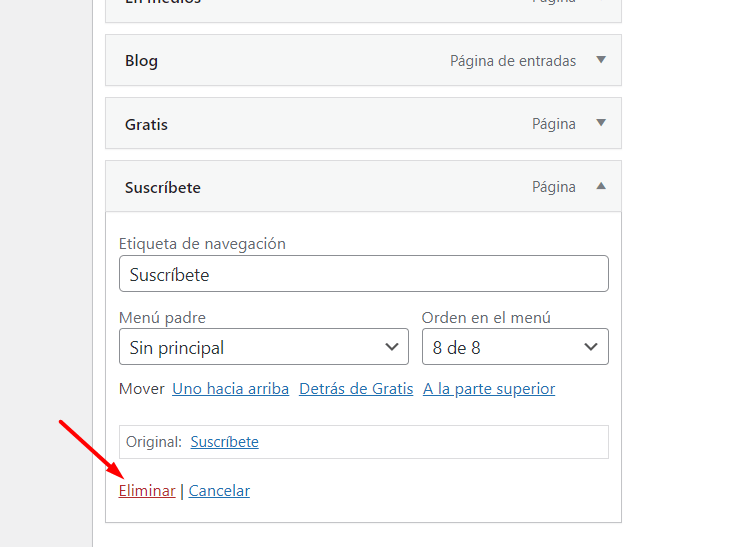The height and width of the screenshot is (547, 731).
Task: Open the Menú padre dropdown
Action: [x=264, y=346]
